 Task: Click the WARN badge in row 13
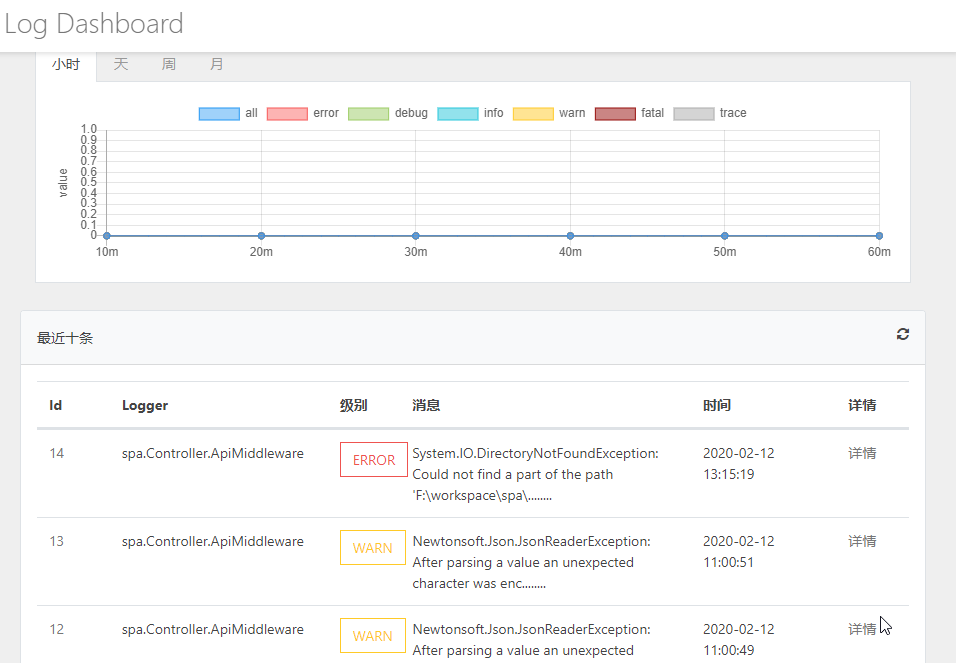tap(373, 548)
